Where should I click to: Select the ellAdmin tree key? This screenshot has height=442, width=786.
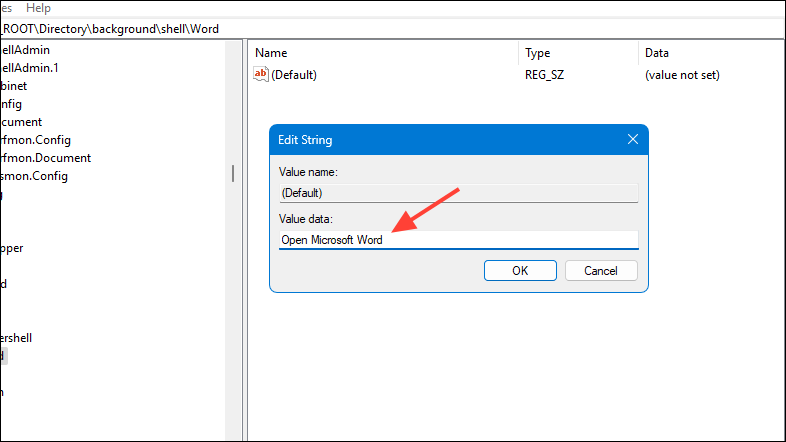click(25, 50)
